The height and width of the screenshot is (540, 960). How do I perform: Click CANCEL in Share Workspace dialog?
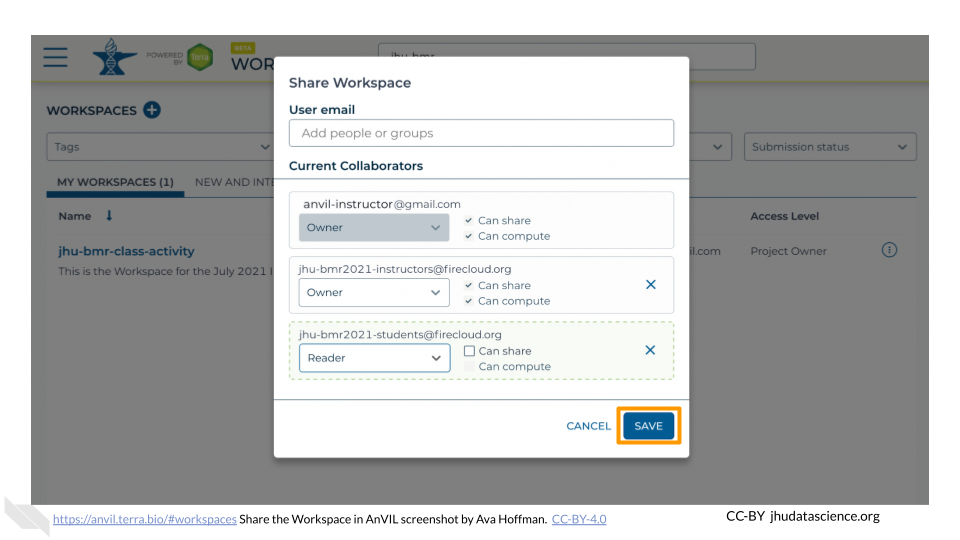[x=588, y=426]
